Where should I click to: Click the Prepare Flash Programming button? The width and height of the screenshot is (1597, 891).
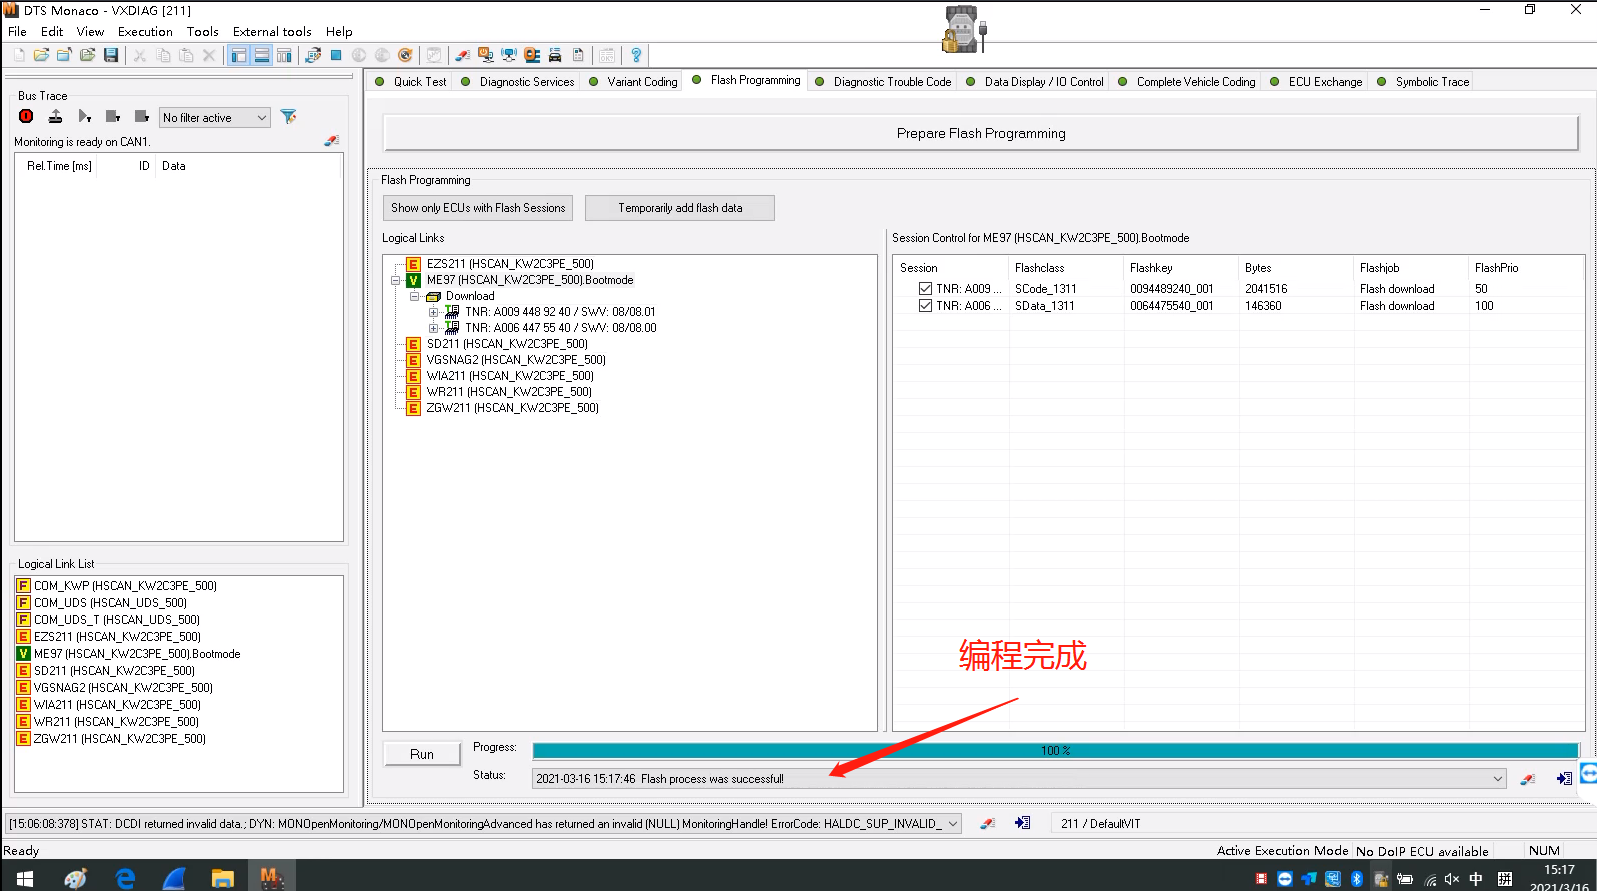pyautogui.click(x=981, y=133)
